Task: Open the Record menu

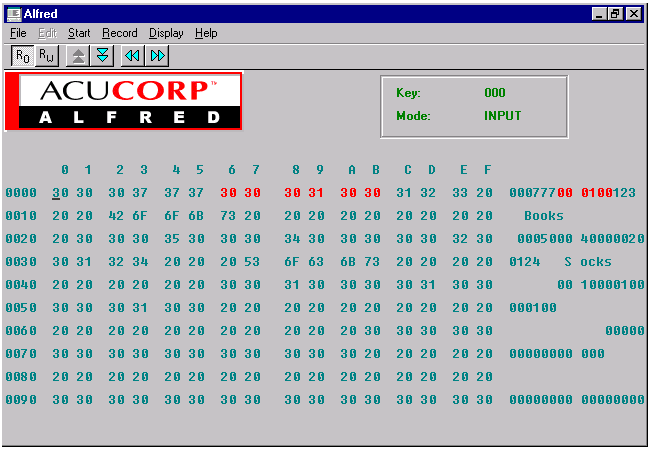Action: pos(120,33)
